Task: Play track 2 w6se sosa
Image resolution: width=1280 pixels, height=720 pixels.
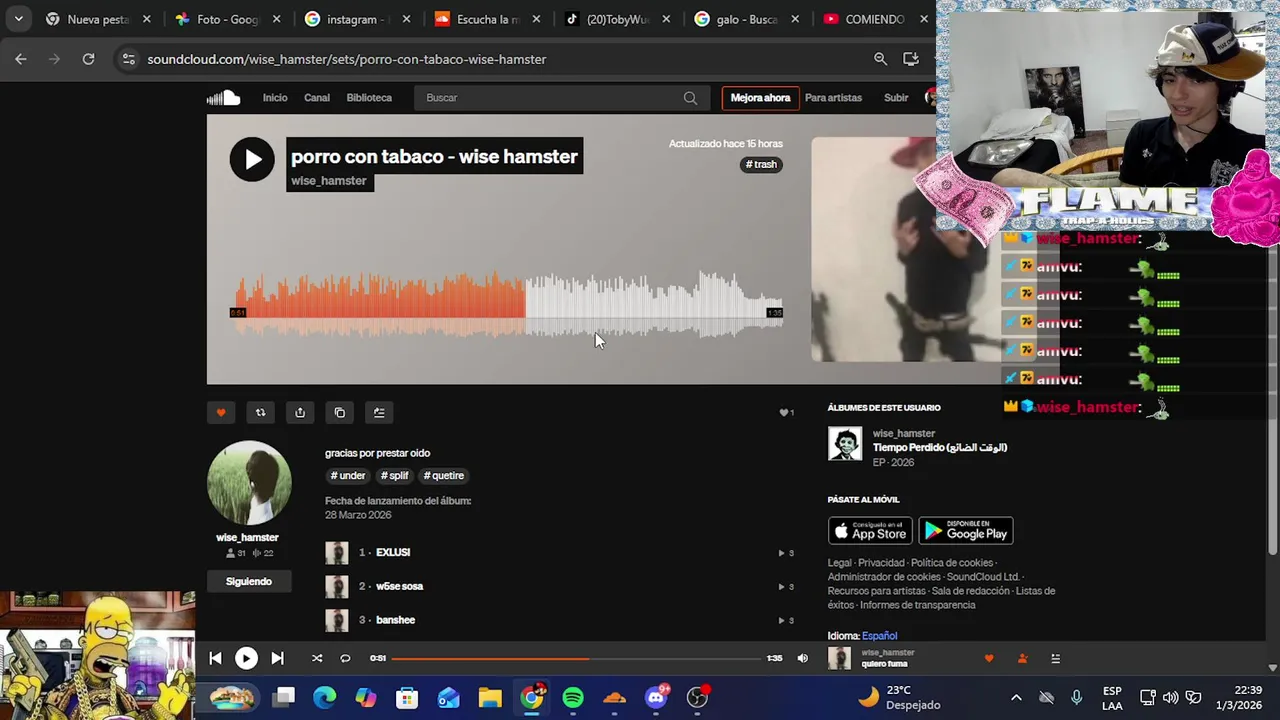Action: pos(399,586)
